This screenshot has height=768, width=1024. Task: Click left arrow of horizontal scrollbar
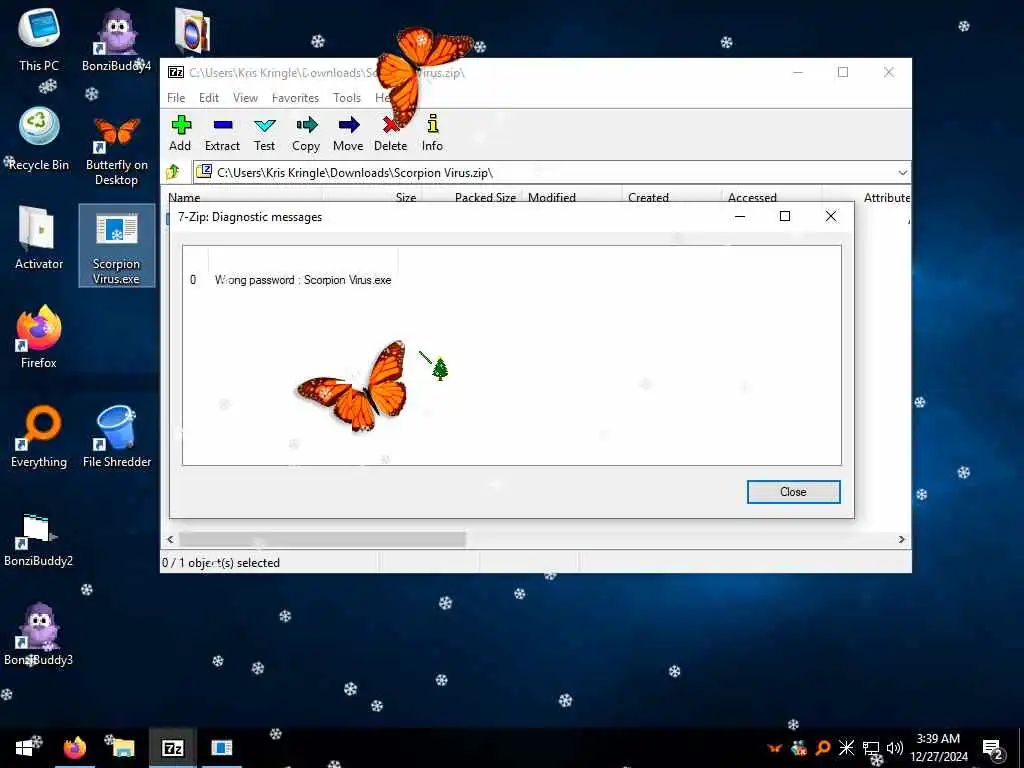tap(170, 539)
